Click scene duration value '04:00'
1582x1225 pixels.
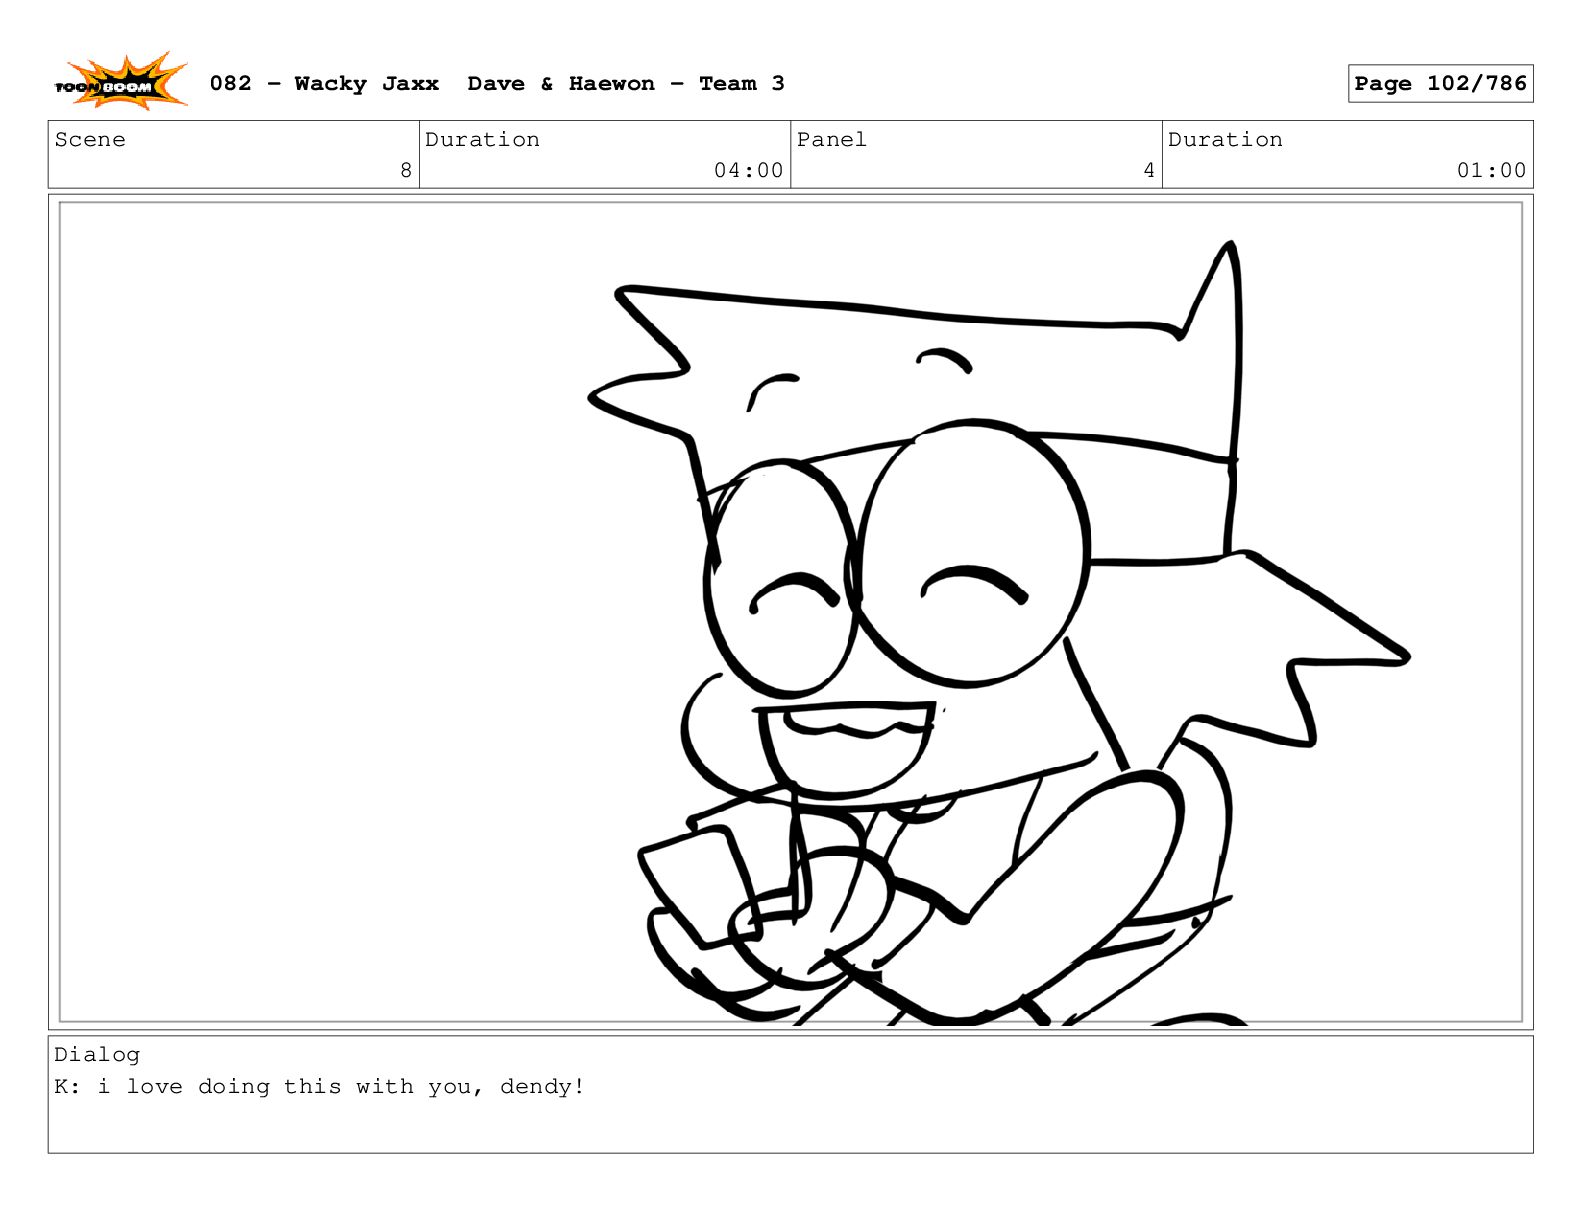(x=748, y=171)
